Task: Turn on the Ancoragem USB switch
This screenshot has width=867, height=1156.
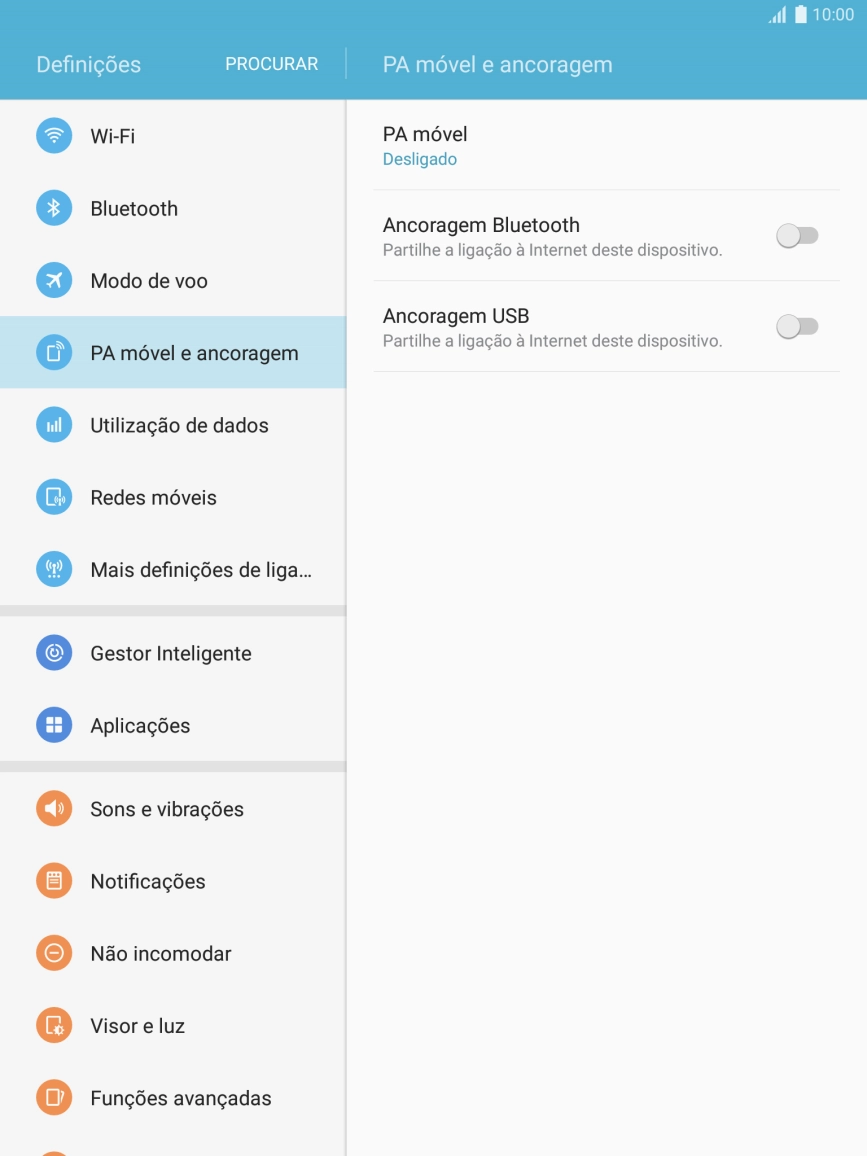Action: pyautogui.click(x=797, y=327)
